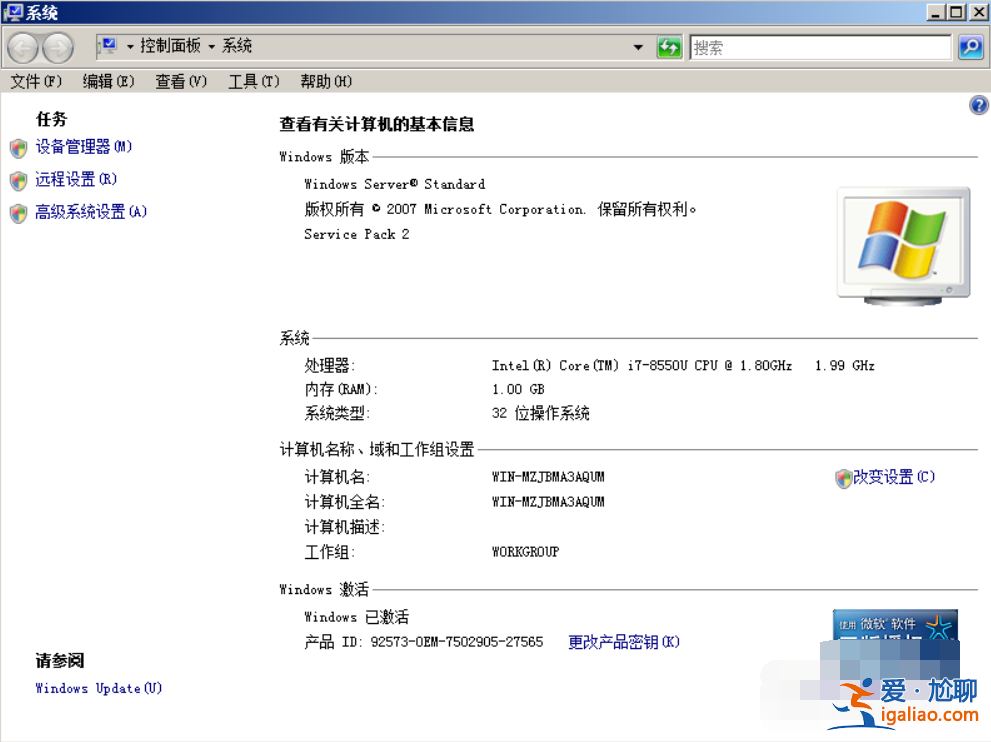Click 更改产品密钥 to change product key

click(x=622, y=642)
